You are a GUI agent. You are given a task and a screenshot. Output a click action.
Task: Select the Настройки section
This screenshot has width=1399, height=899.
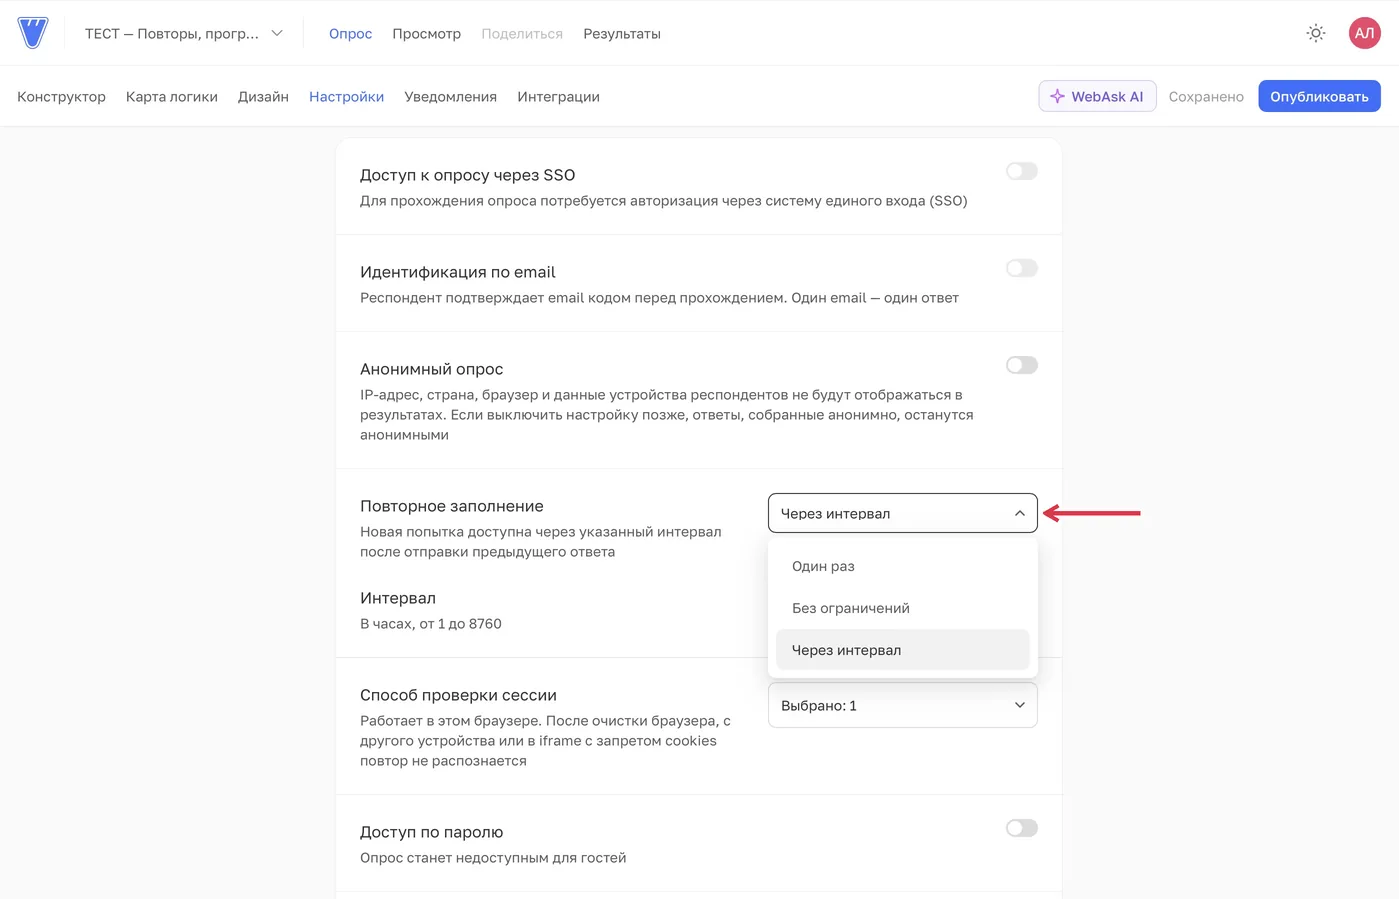point(346,97)
